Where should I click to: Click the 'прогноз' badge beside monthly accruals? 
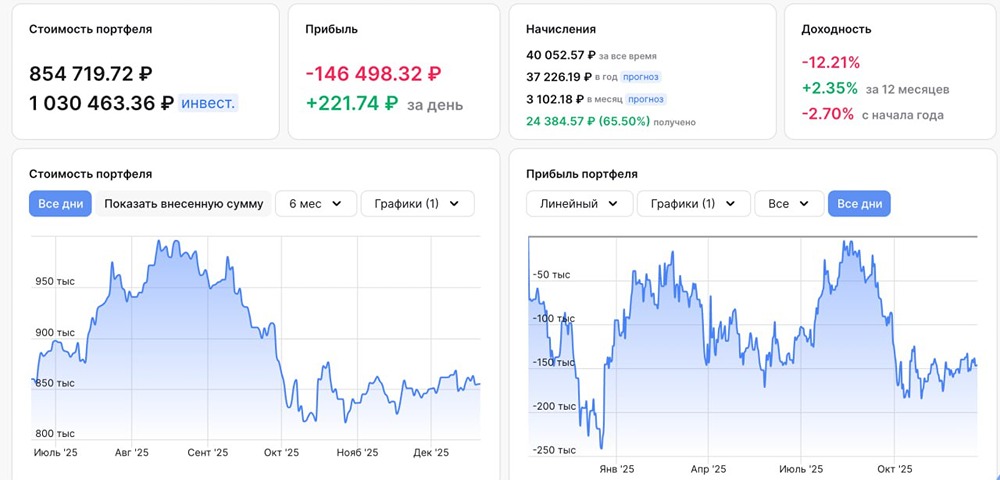point(646,99)
